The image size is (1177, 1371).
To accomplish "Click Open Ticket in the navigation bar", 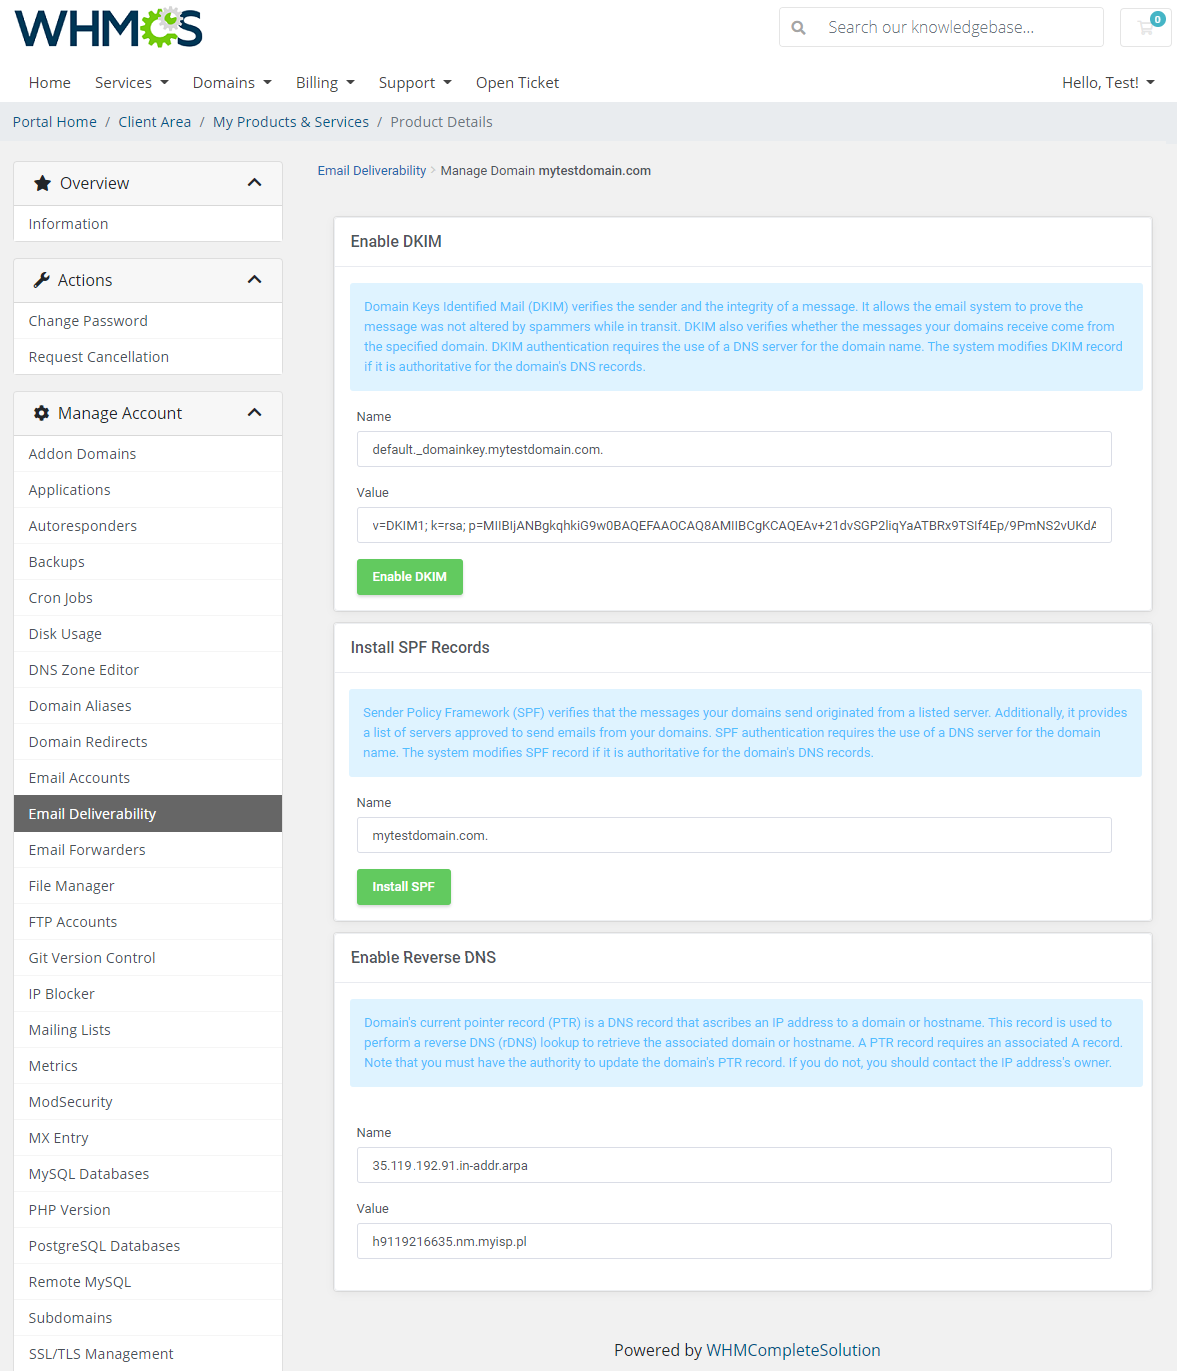I will click(517, 82).
